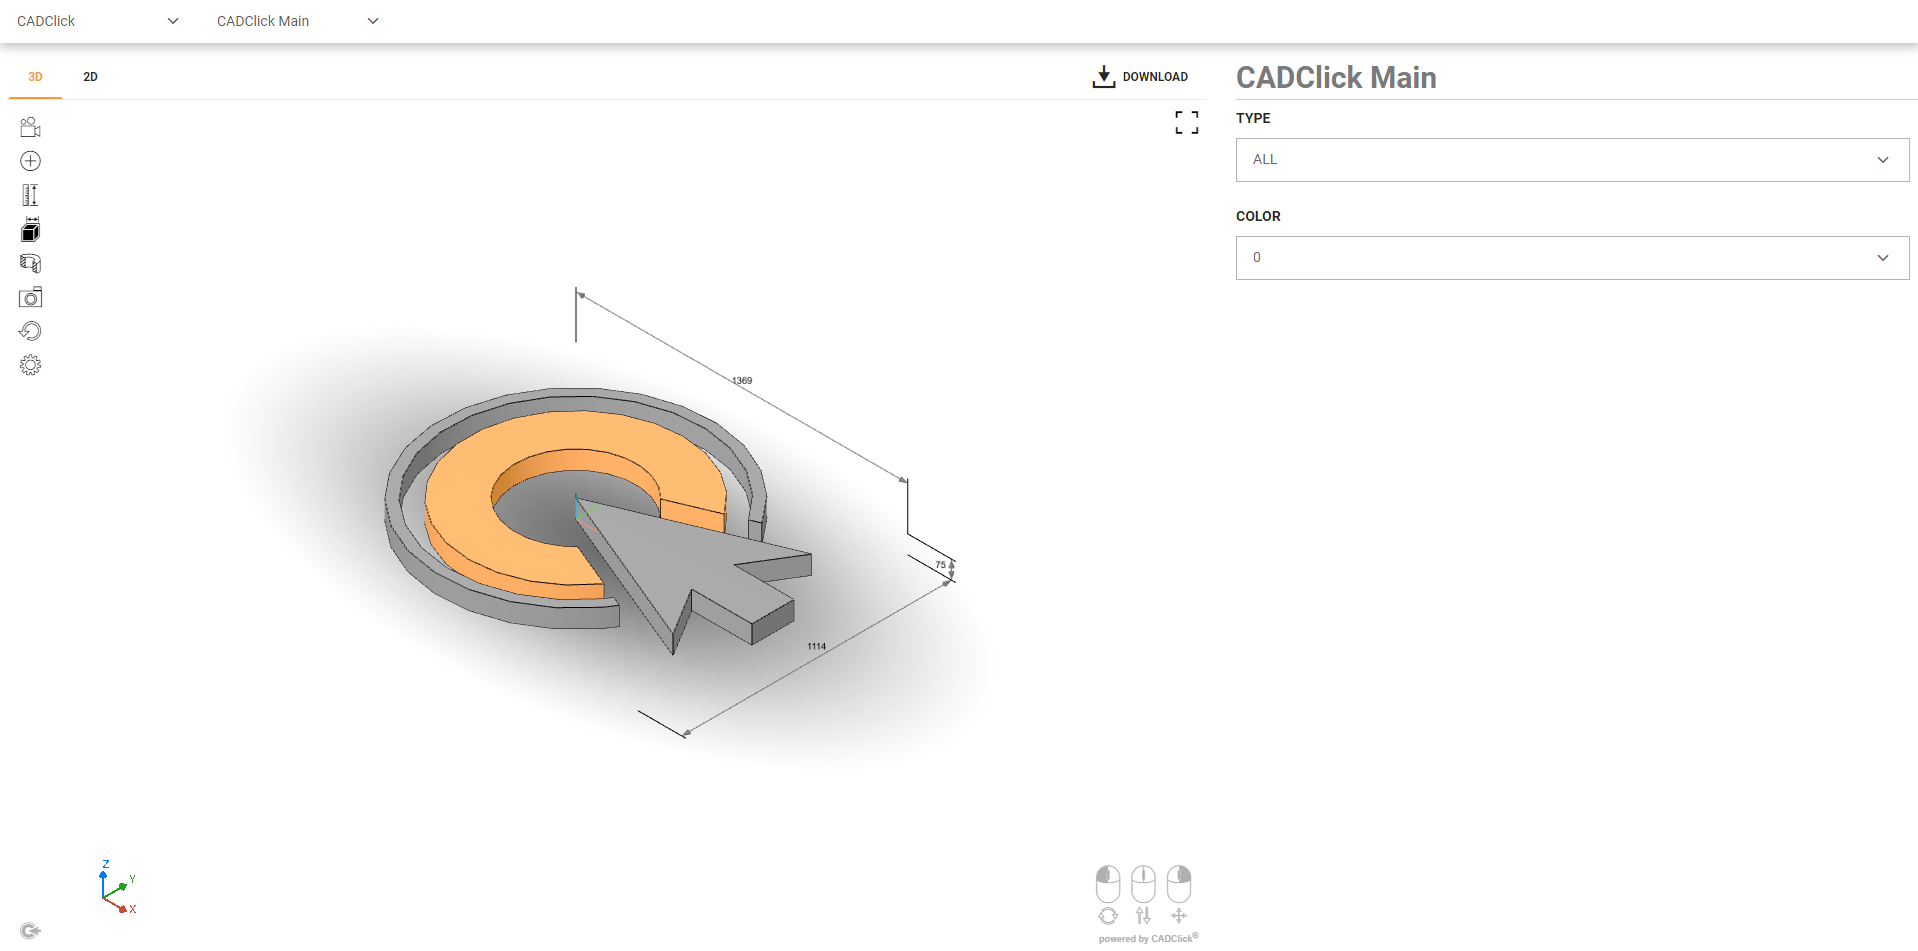Viewport: 1918px width, 951px height.
Task: Switch to the 2D tab
Action: [90, 77]
